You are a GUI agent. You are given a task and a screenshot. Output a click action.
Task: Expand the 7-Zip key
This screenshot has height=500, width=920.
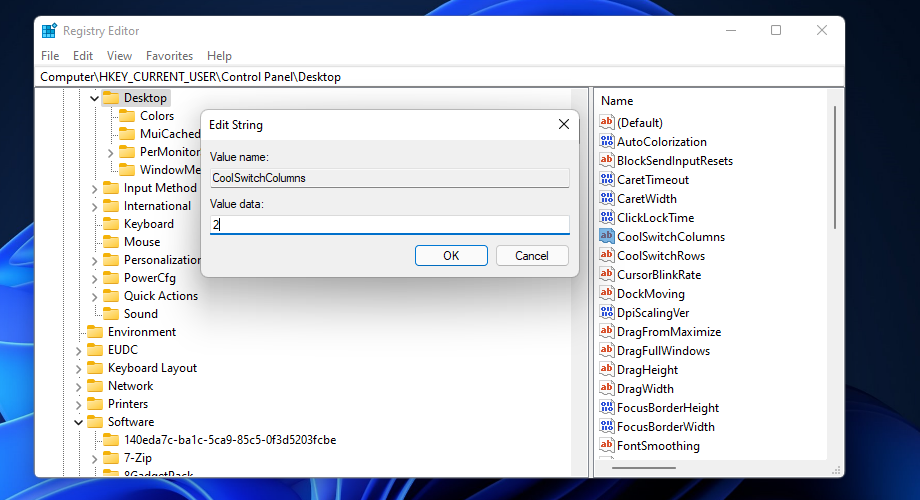[x=94, y=458]
